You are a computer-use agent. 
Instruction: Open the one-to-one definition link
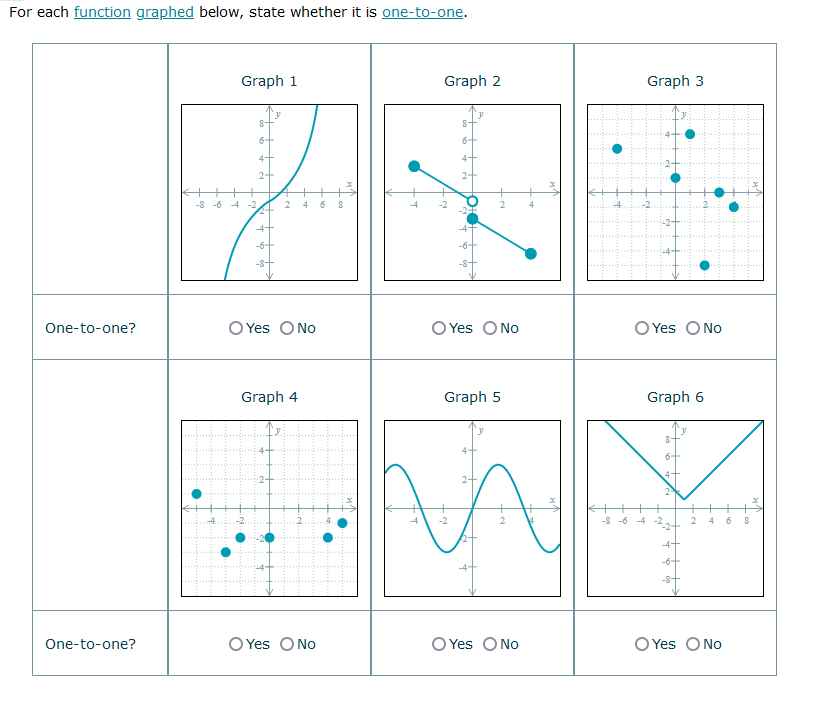pos(421,12)
